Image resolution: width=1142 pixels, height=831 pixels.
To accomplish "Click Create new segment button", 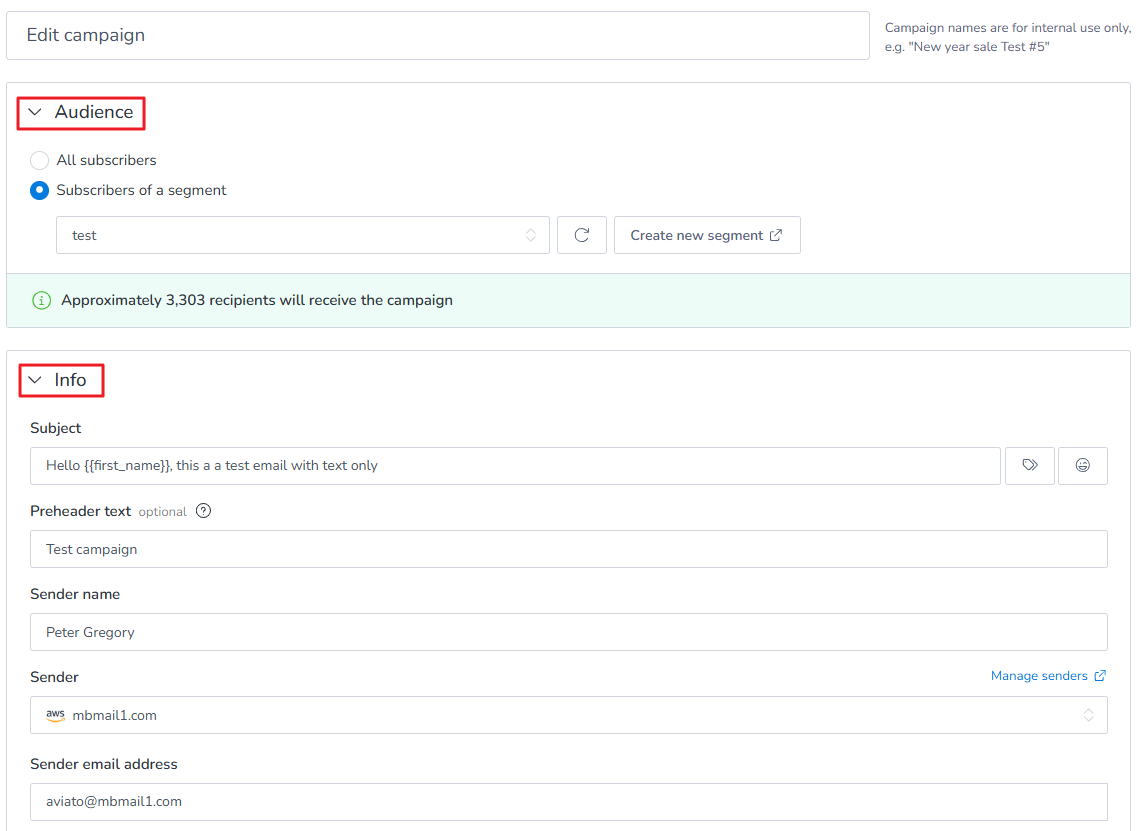I will [x=706, y=235].
